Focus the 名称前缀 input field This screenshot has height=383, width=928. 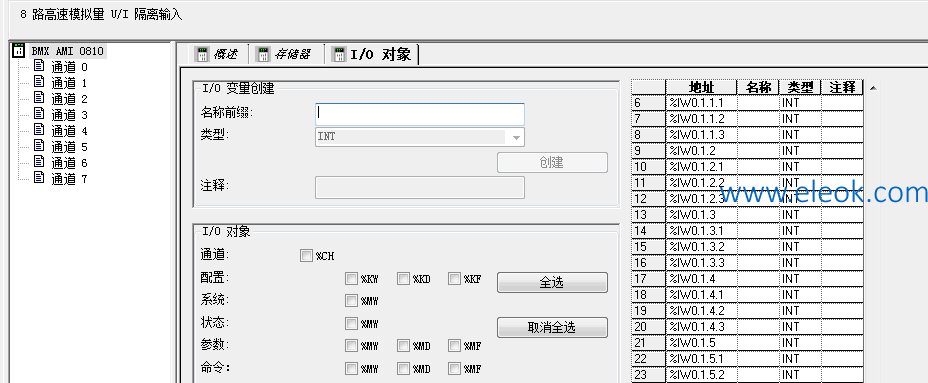tap(420, 114)
